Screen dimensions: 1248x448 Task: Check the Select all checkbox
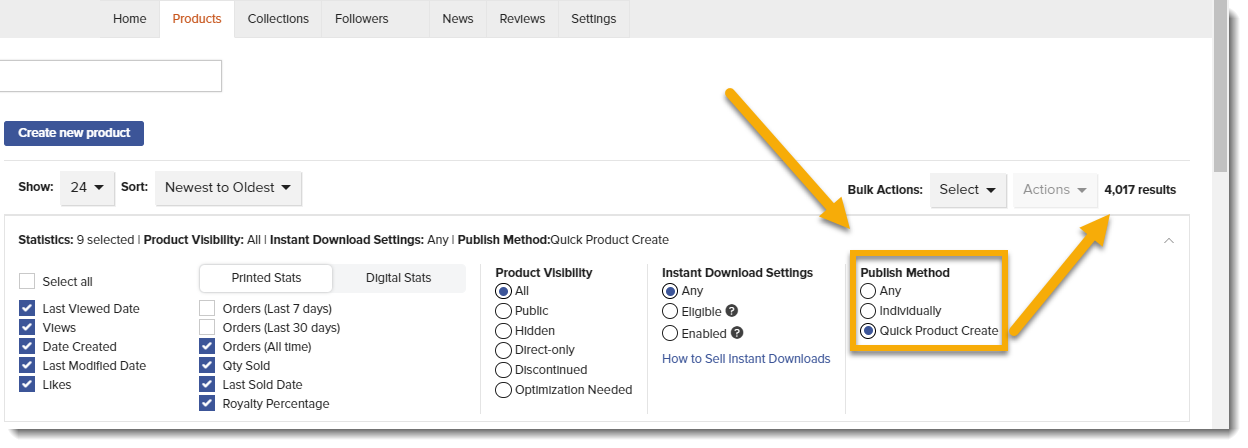pyautogui.click(x=27, y=281)
